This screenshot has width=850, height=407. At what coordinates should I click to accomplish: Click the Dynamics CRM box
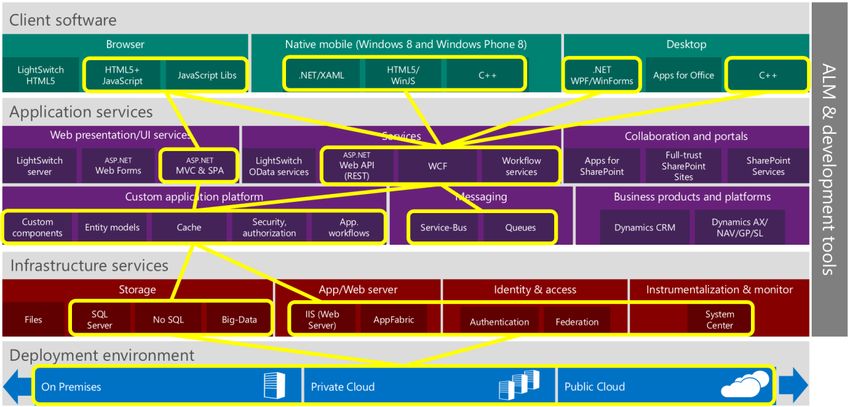645,227
